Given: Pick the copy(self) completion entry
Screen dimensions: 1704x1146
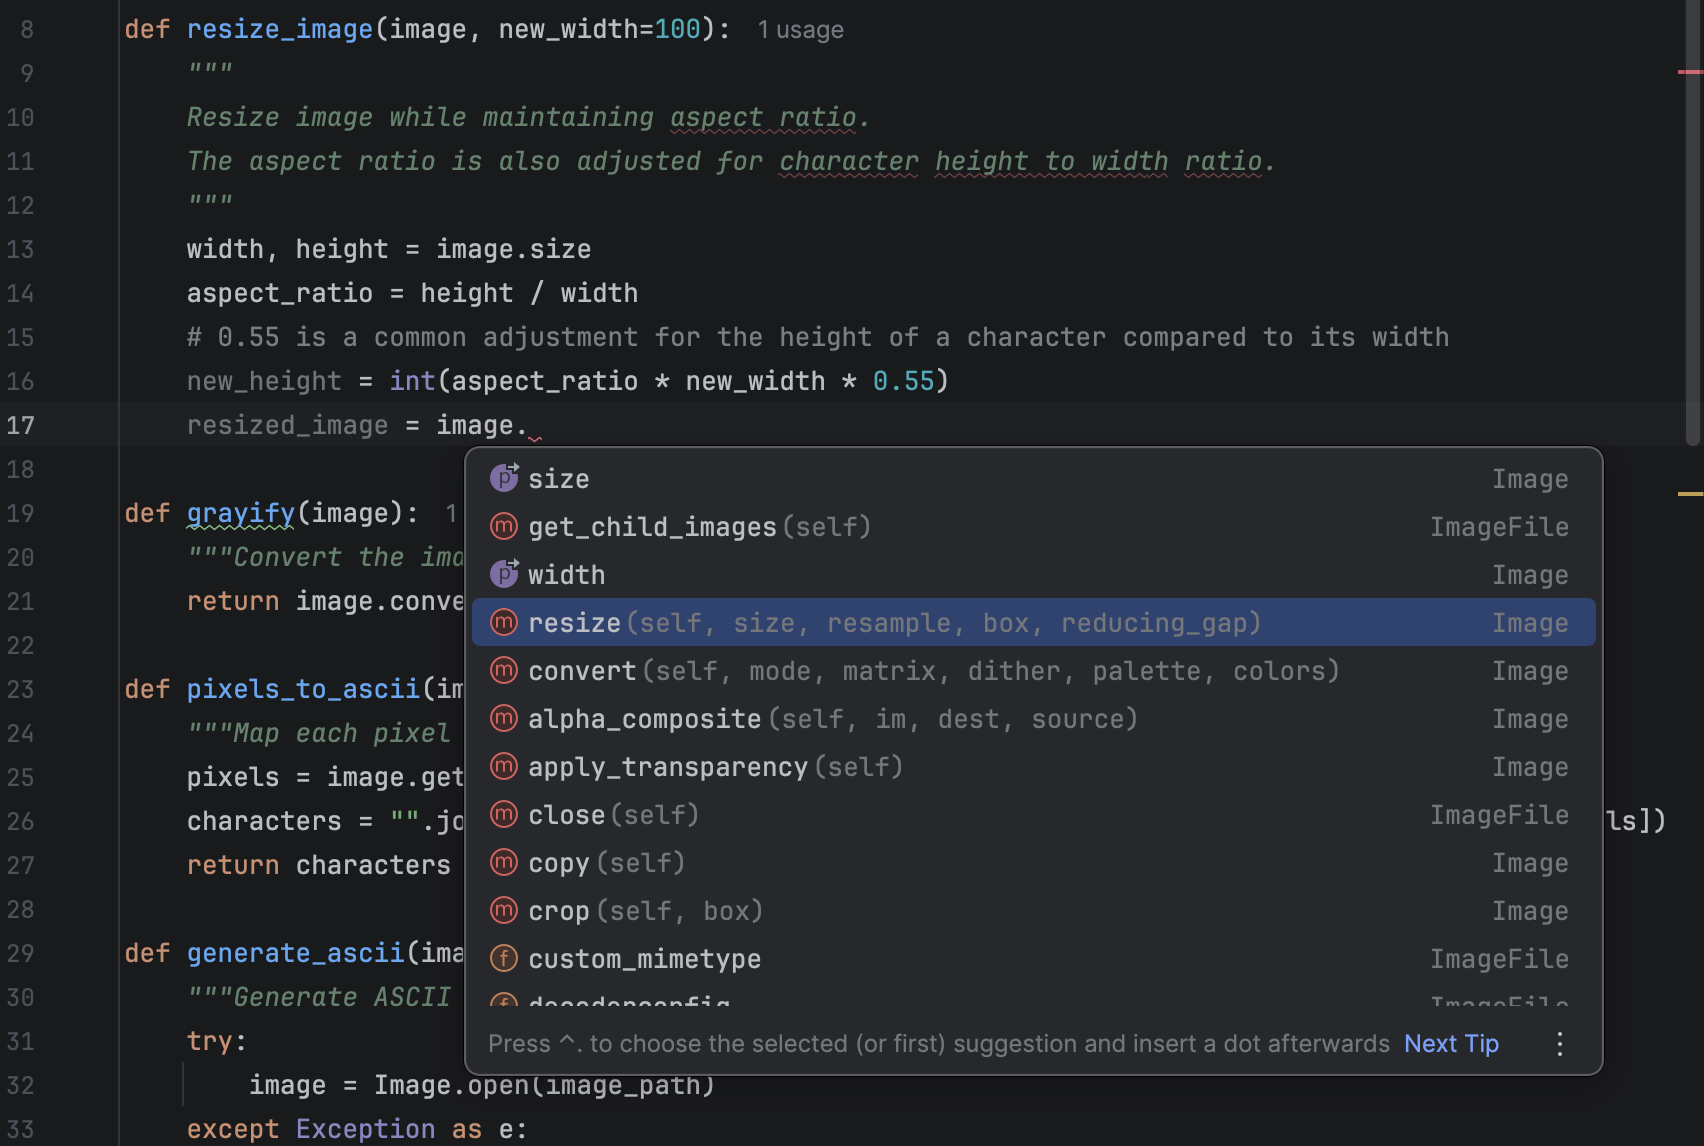Looking at the screenshot, I should (x=606, y=863).
